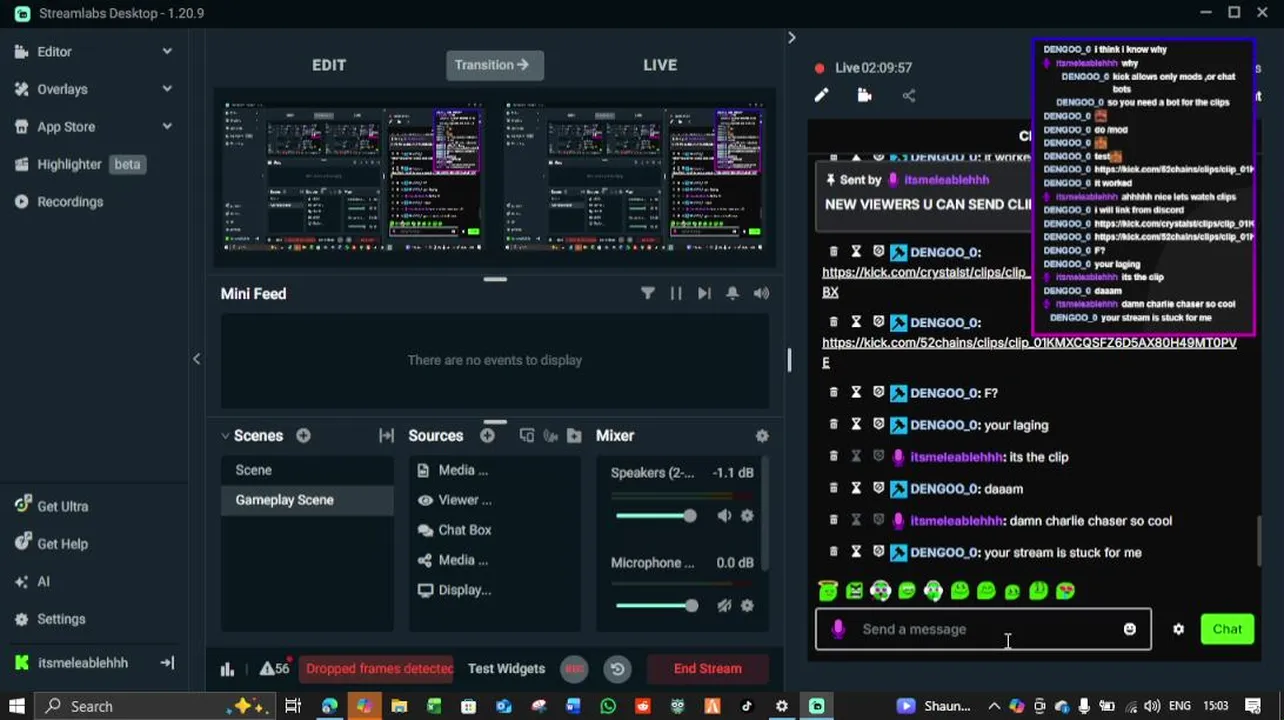Open the performance stats bar-chart icon
This screenshot has height=720, width=1284.
click(x=227, y=669)
